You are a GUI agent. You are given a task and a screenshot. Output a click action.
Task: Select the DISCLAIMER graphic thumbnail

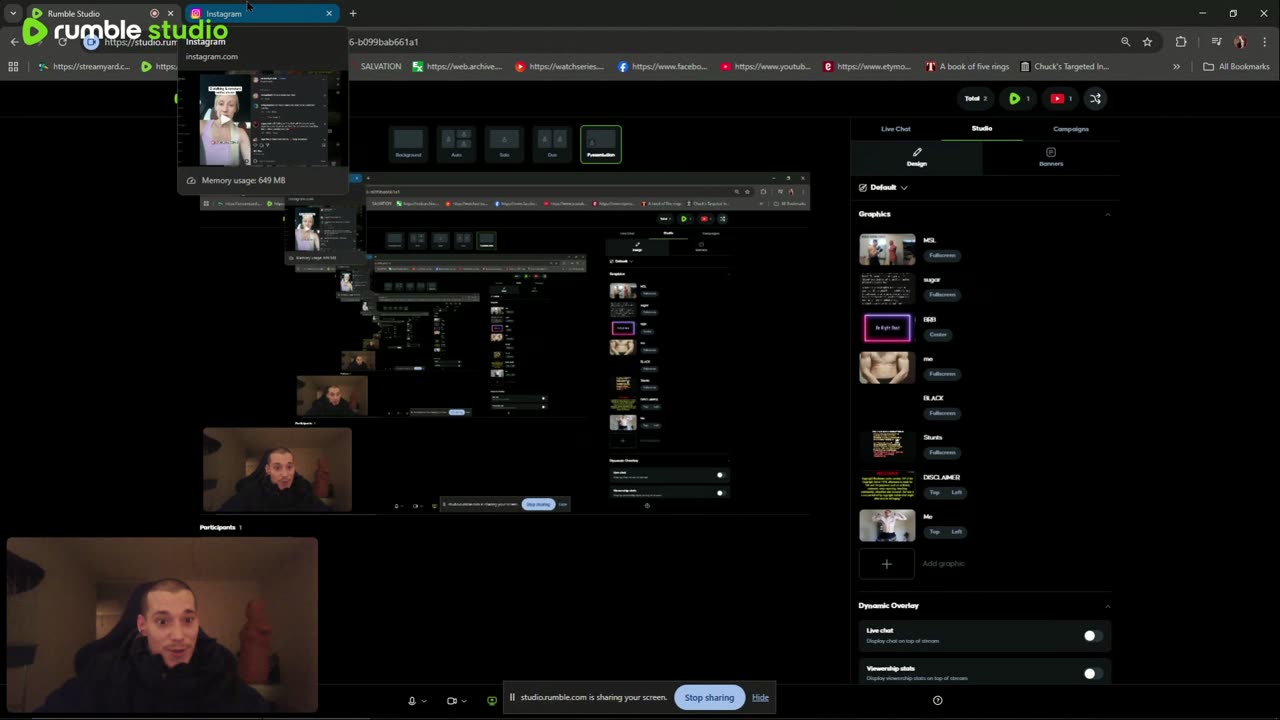tap(887, 485)
